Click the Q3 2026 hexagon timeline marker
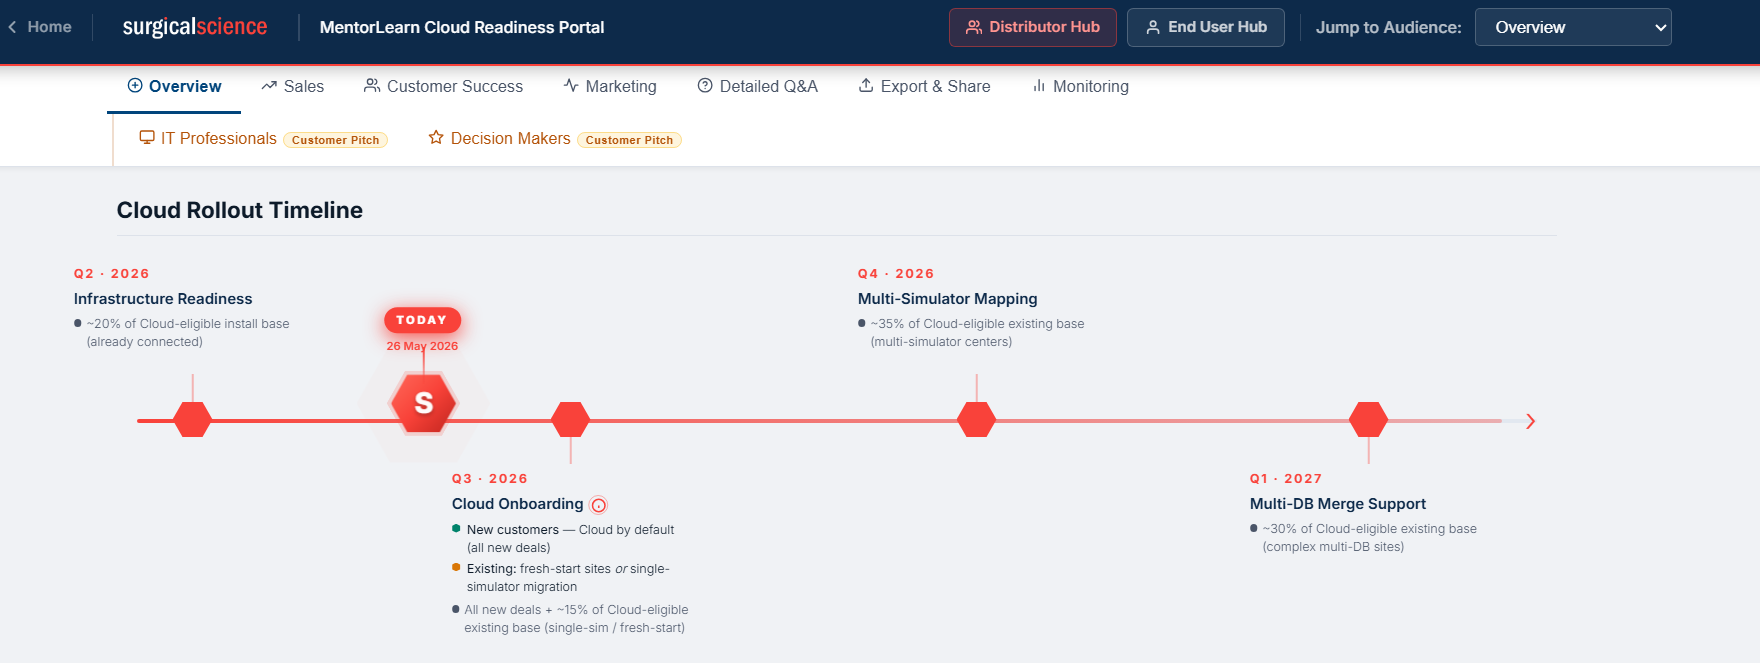Image resolution: width=1760 pixels, height=663 pixels. [x=570, y=420]
